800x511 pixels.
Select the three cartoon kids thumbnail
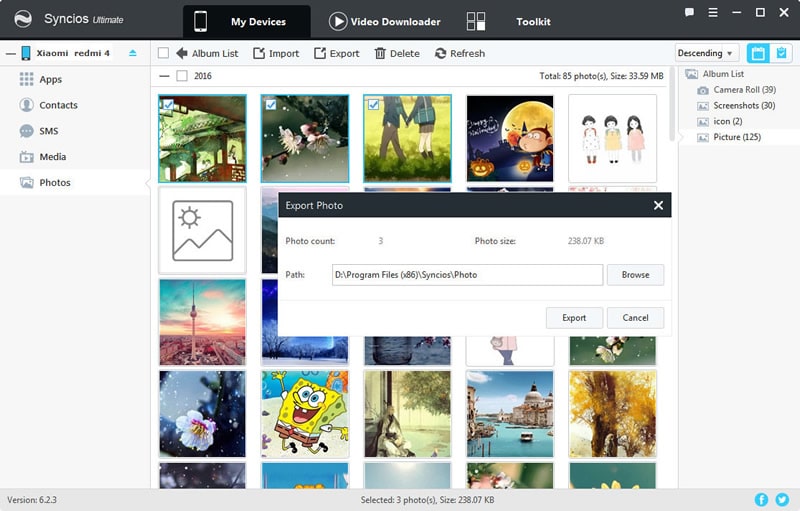612,138
